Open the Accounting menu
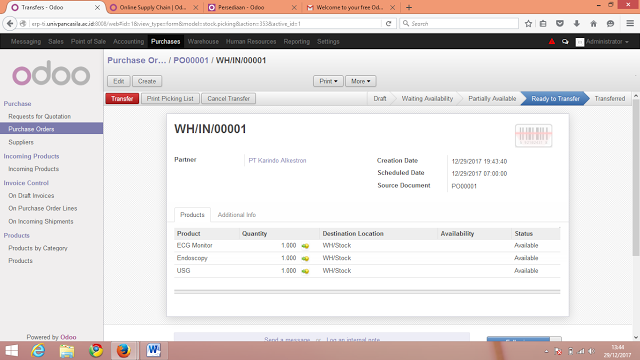Image resolution: width=640 pixels, height=360 pixels. click(x=129, y=42)
